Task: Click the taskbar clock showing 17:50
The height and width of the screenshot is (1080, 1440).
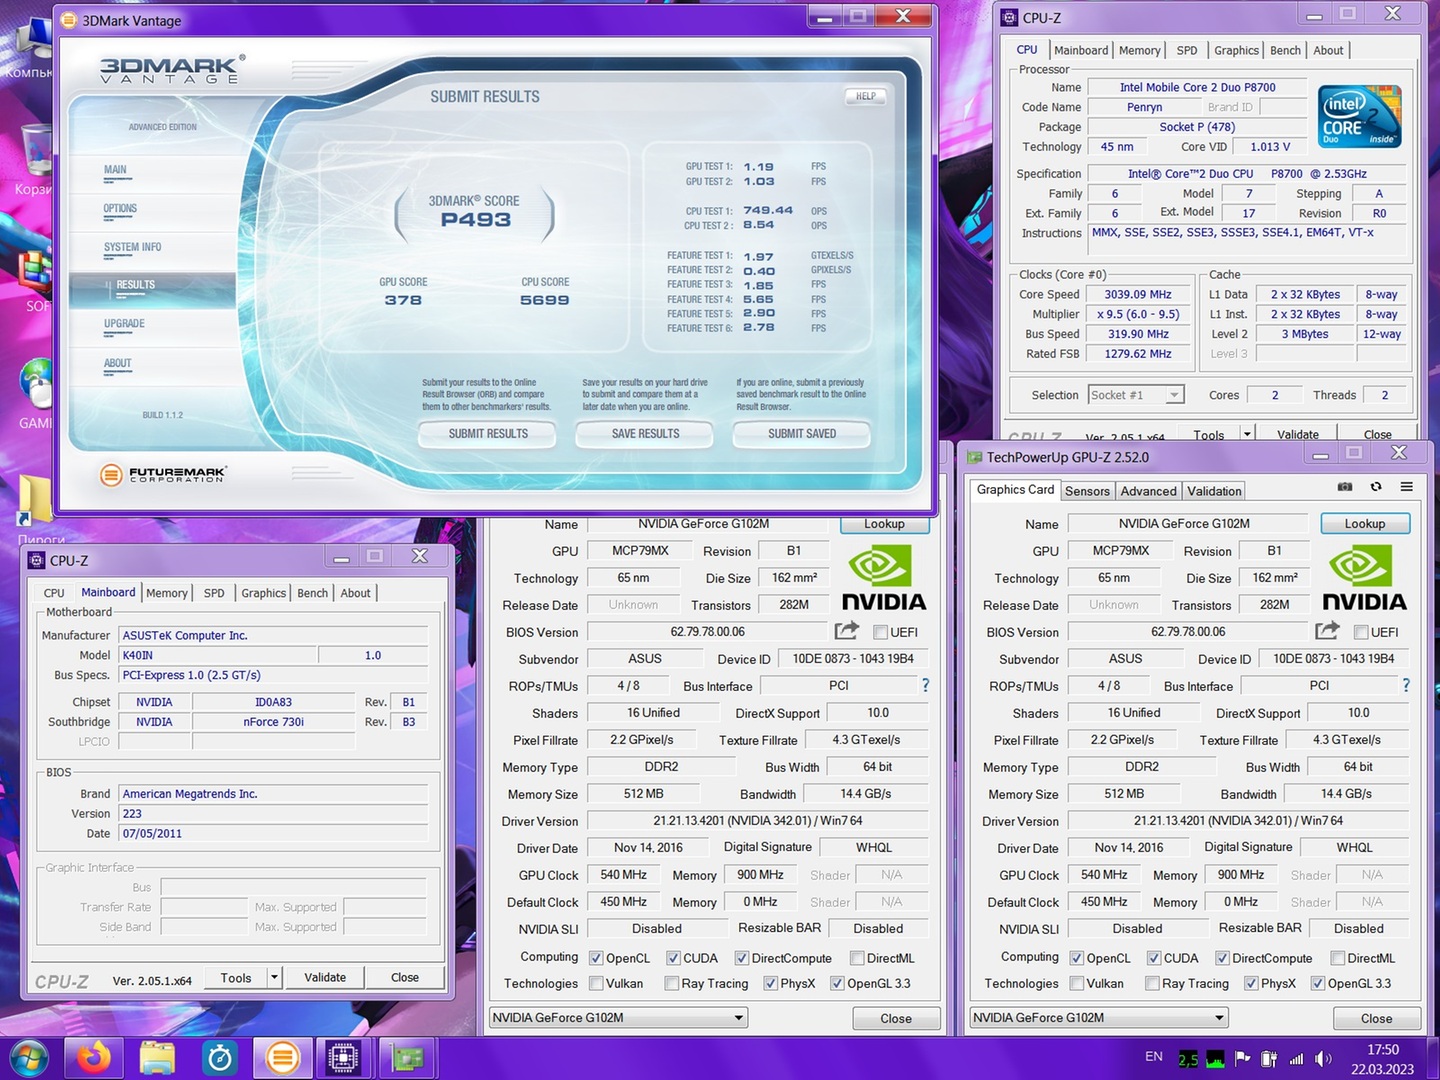Action: point(1383,1050)
